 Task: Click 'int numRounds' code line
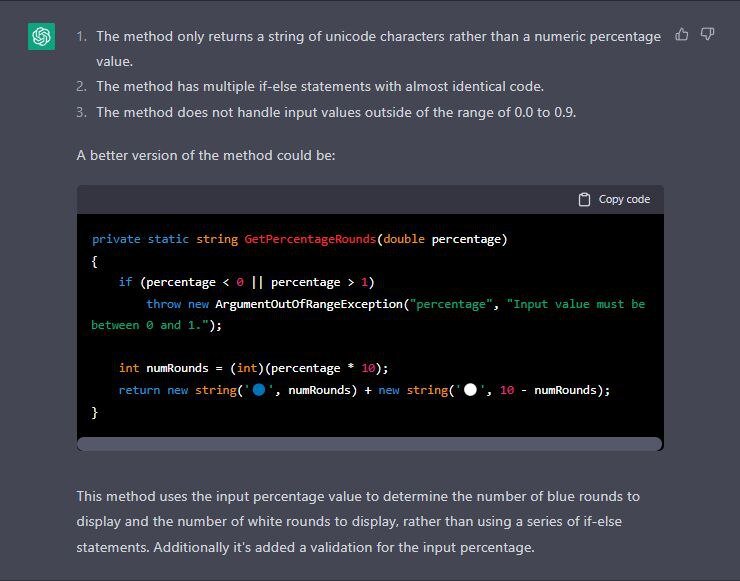254,368
